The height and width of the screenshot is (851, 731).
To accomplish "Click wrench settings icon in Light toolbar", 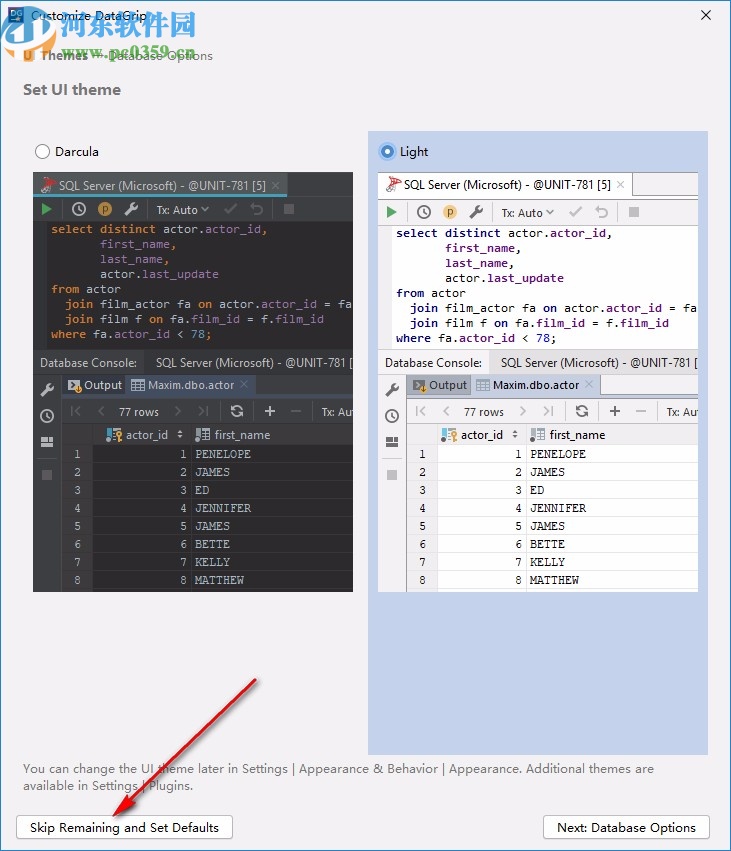I will [x=476, y=212].
